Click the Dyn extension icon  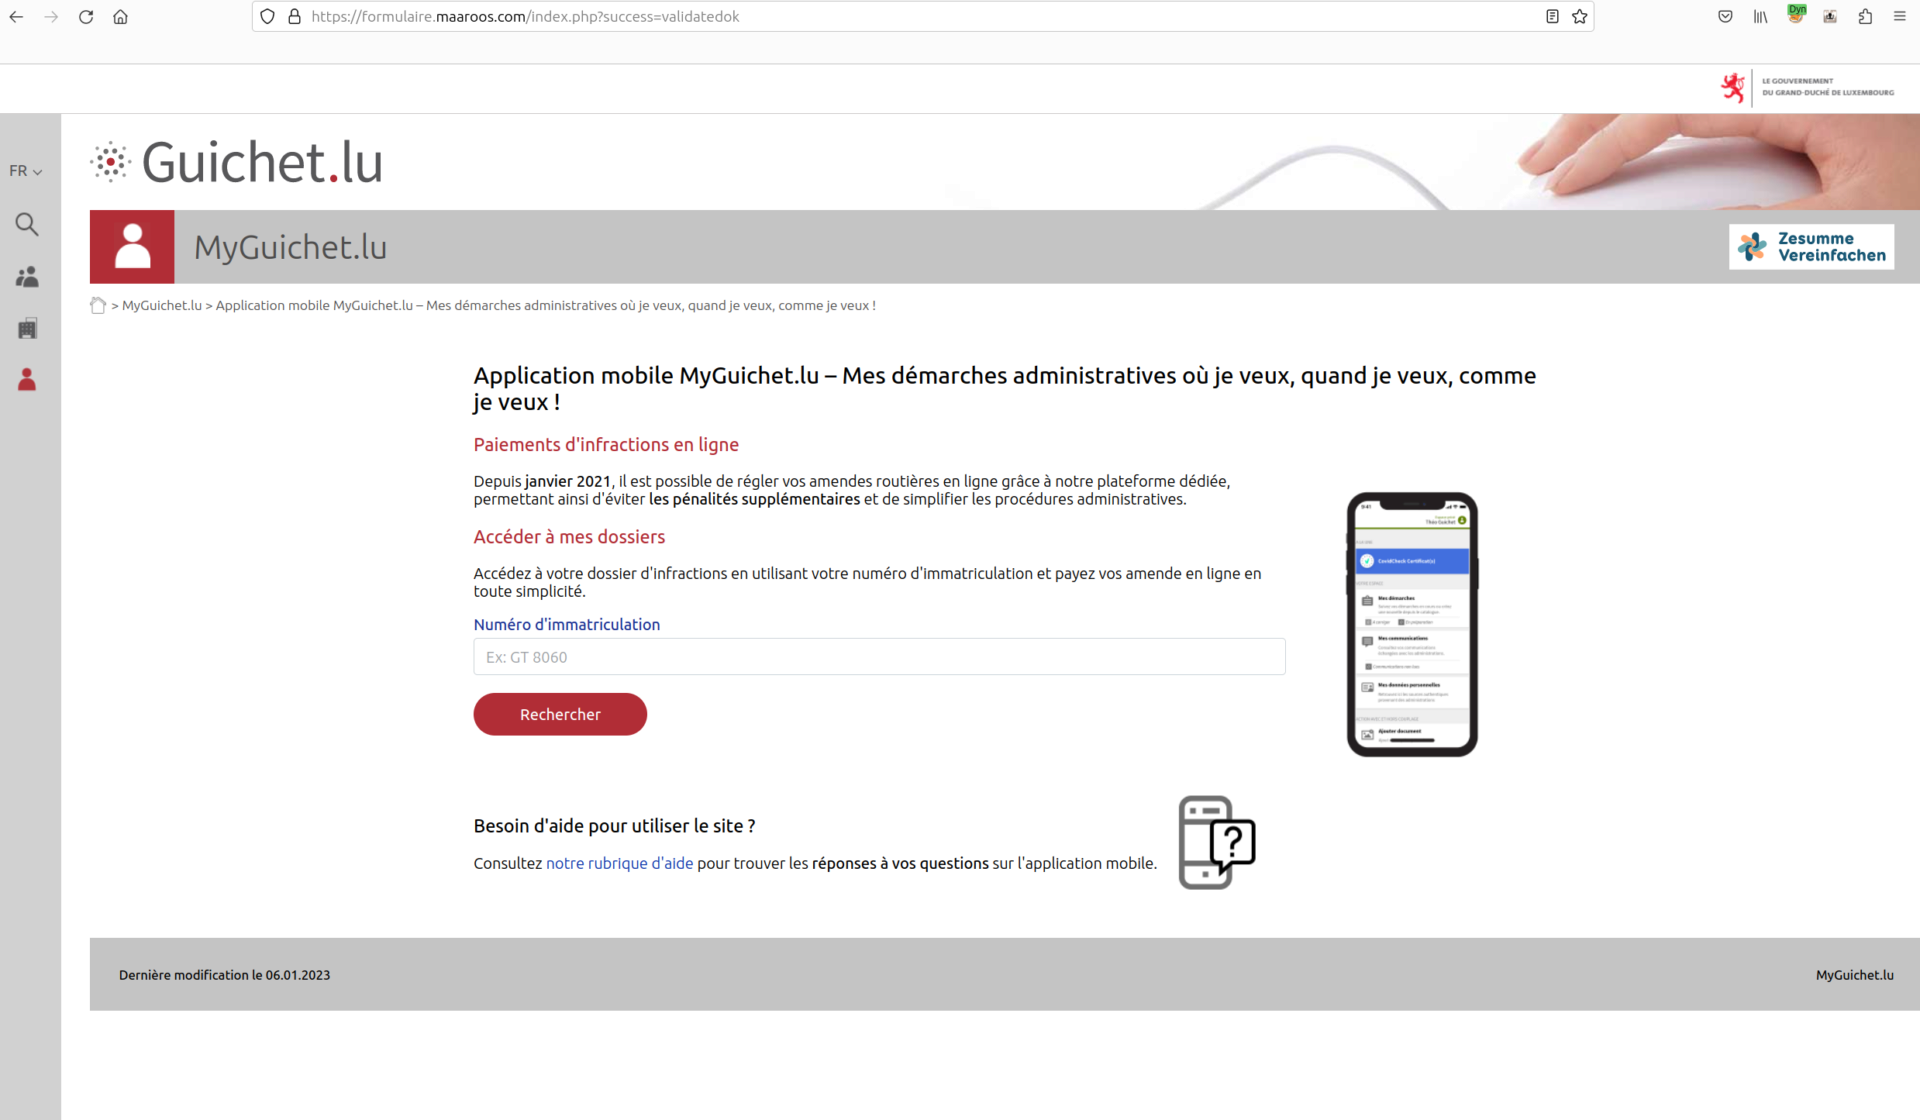pos(1796,14)
